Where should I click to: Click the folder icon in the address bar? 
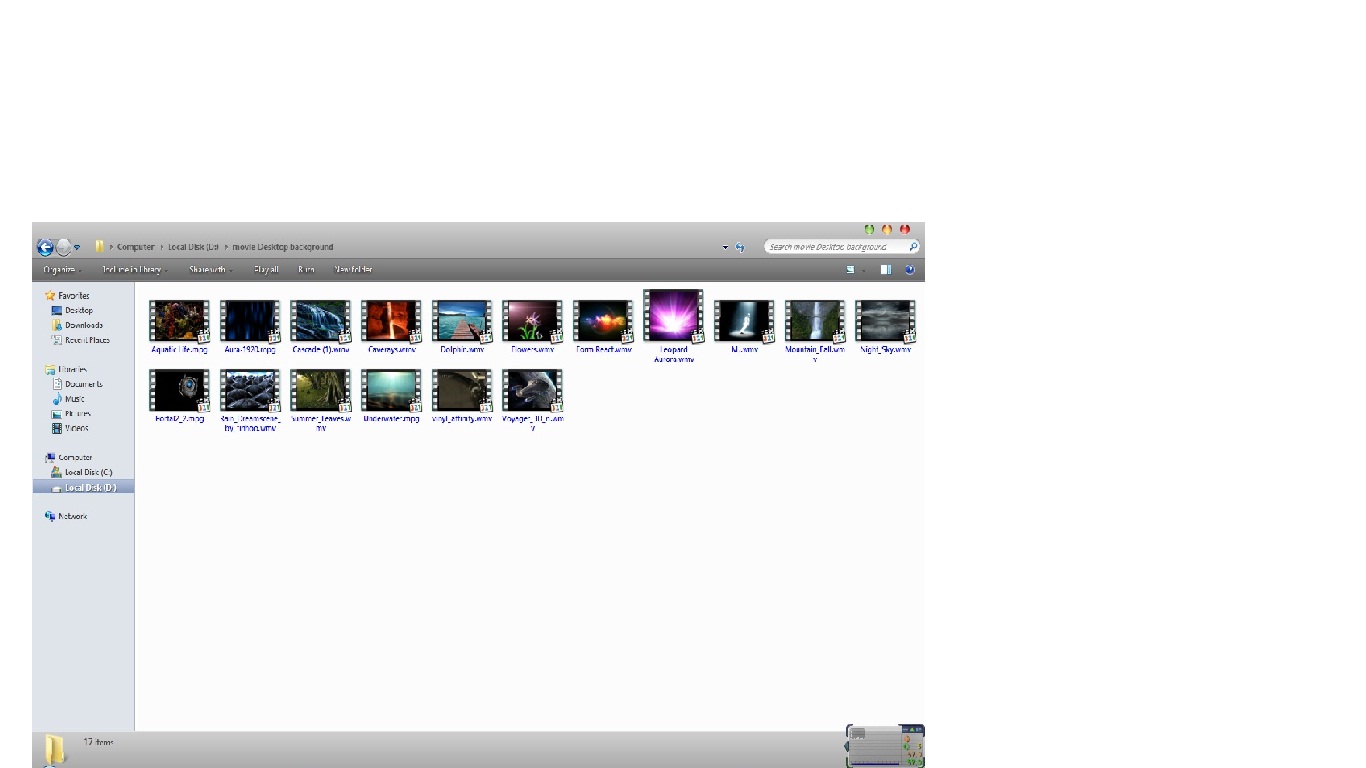pyautogui.click(x=99, y=247)
